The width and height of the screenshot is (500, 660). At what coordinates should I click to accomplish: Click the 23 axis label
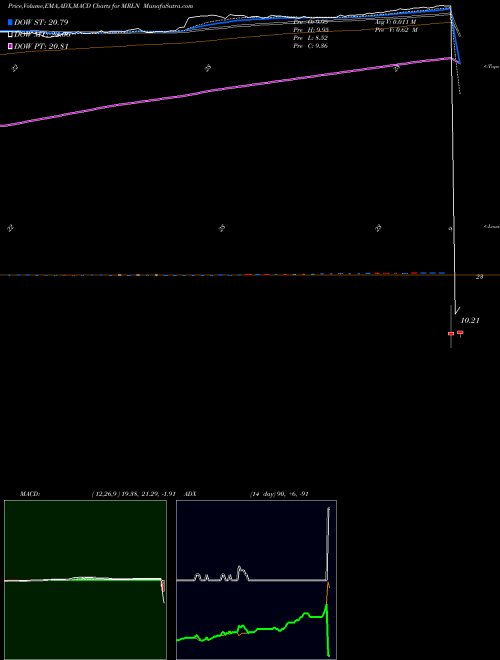[479, 277]
